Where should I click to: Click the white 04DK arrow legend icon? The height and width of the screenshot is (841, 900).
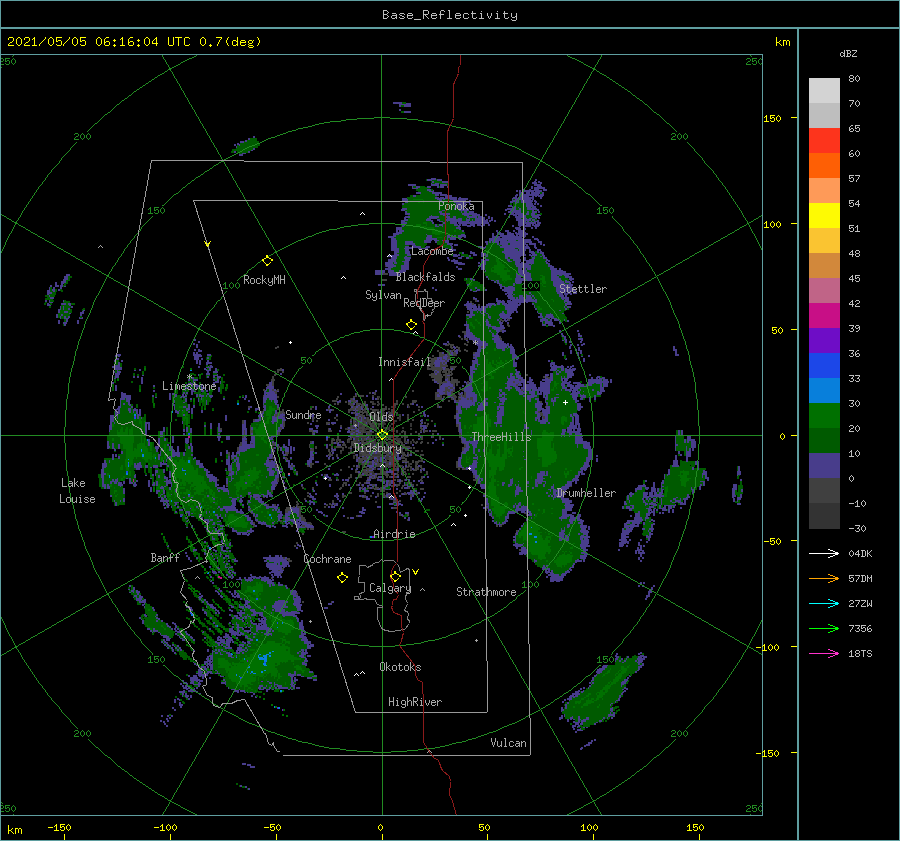(x=824, y=553)
